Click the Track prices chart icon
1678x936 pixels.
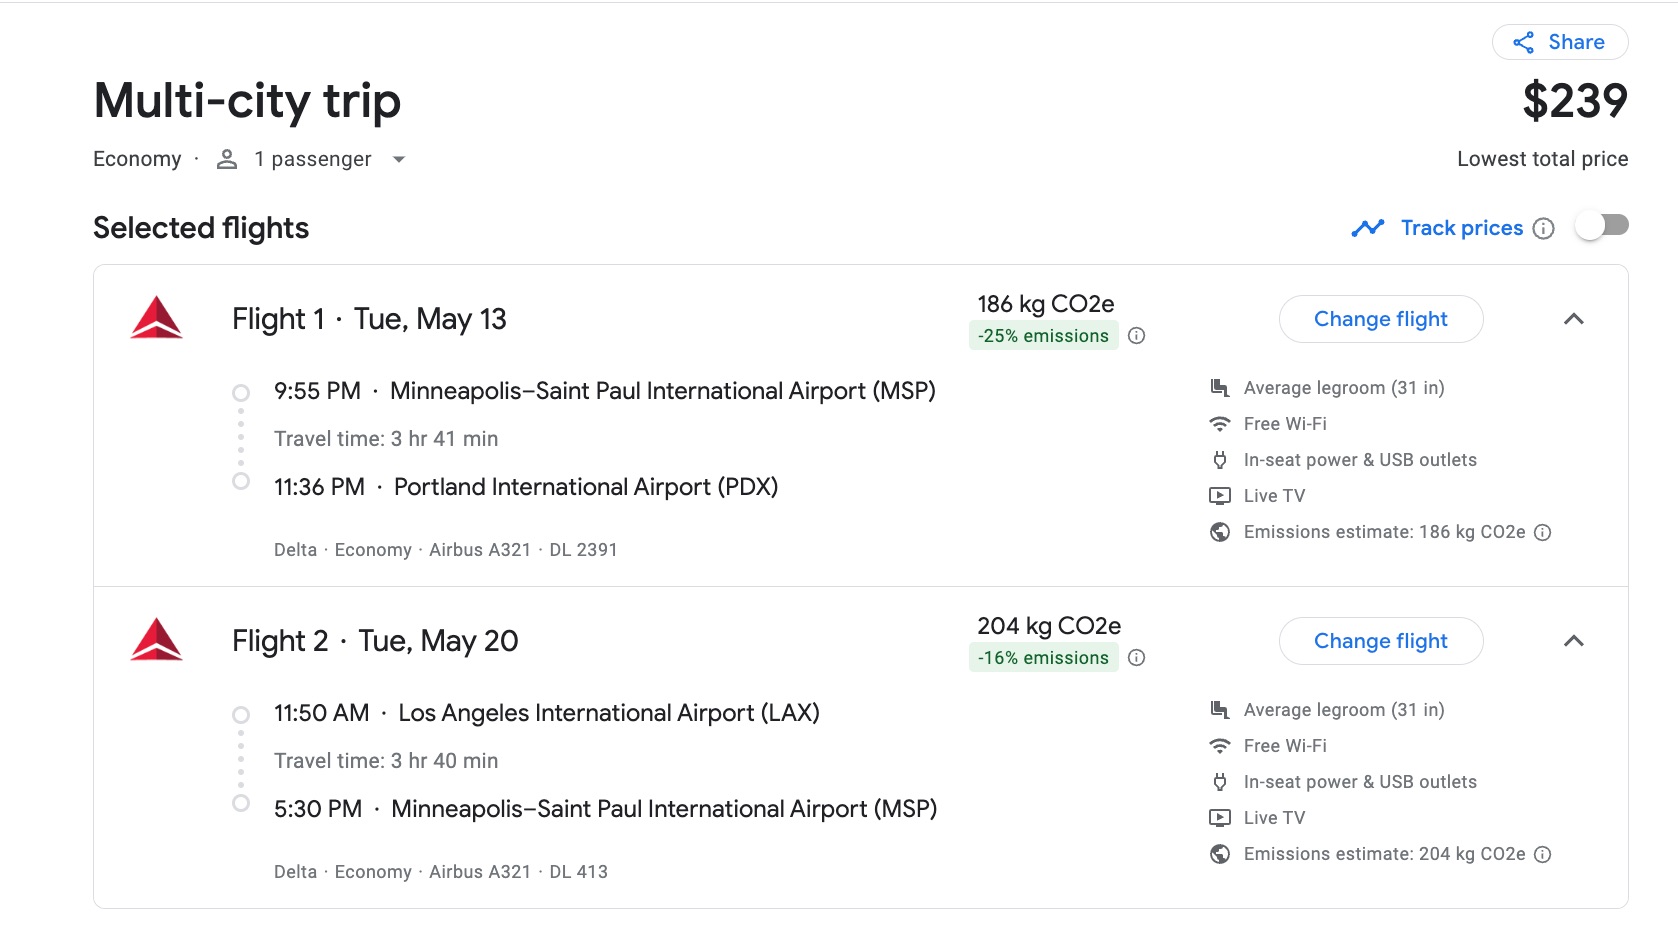1367,227
